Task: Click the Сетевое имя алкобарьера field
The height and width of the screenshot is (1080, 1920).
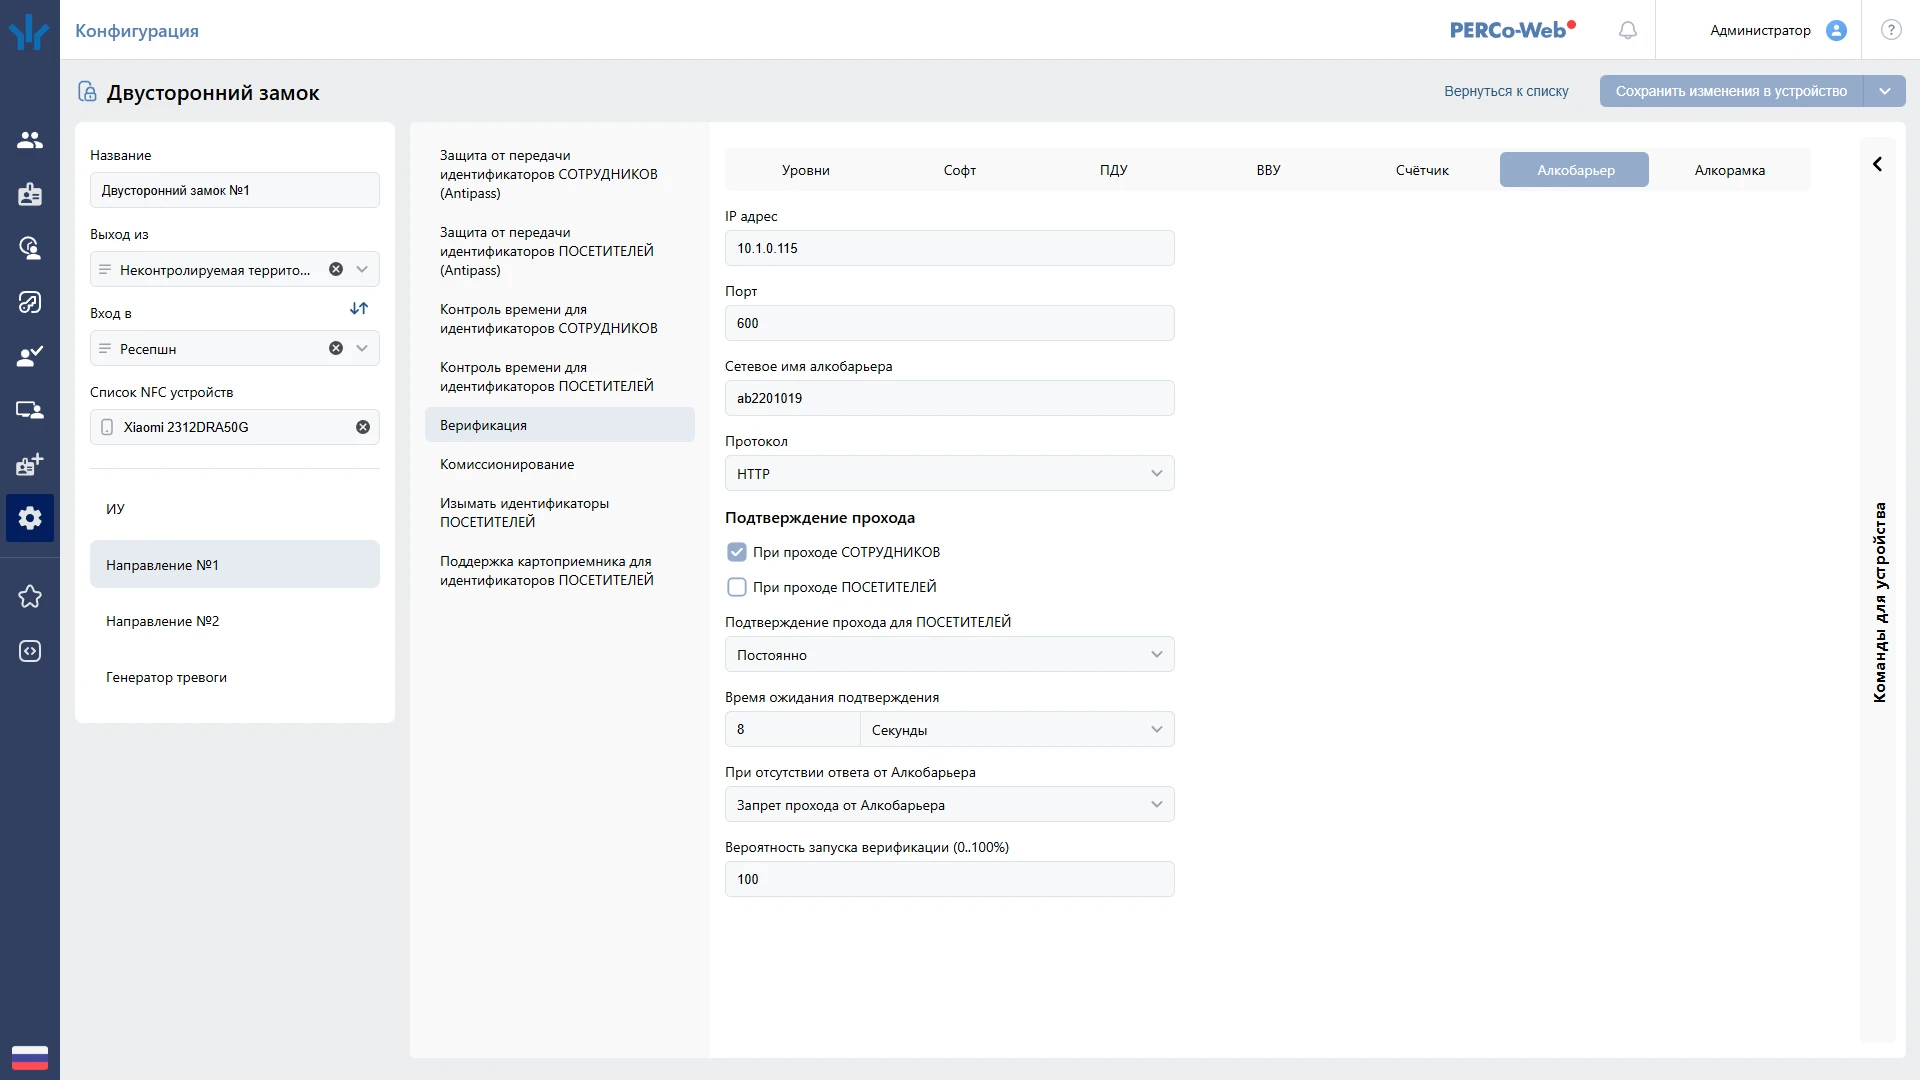Action: (949, 398)
